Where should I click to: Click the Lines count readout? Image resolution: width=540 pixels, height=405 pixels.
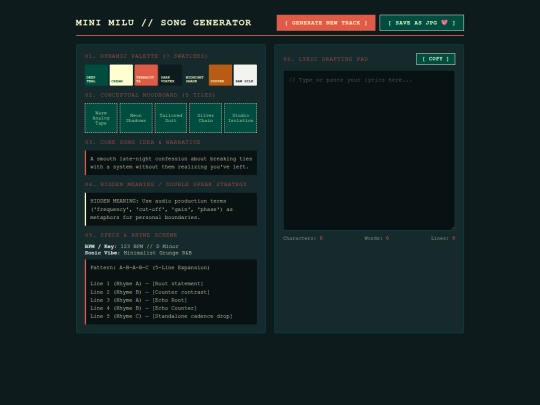(443, 238)
